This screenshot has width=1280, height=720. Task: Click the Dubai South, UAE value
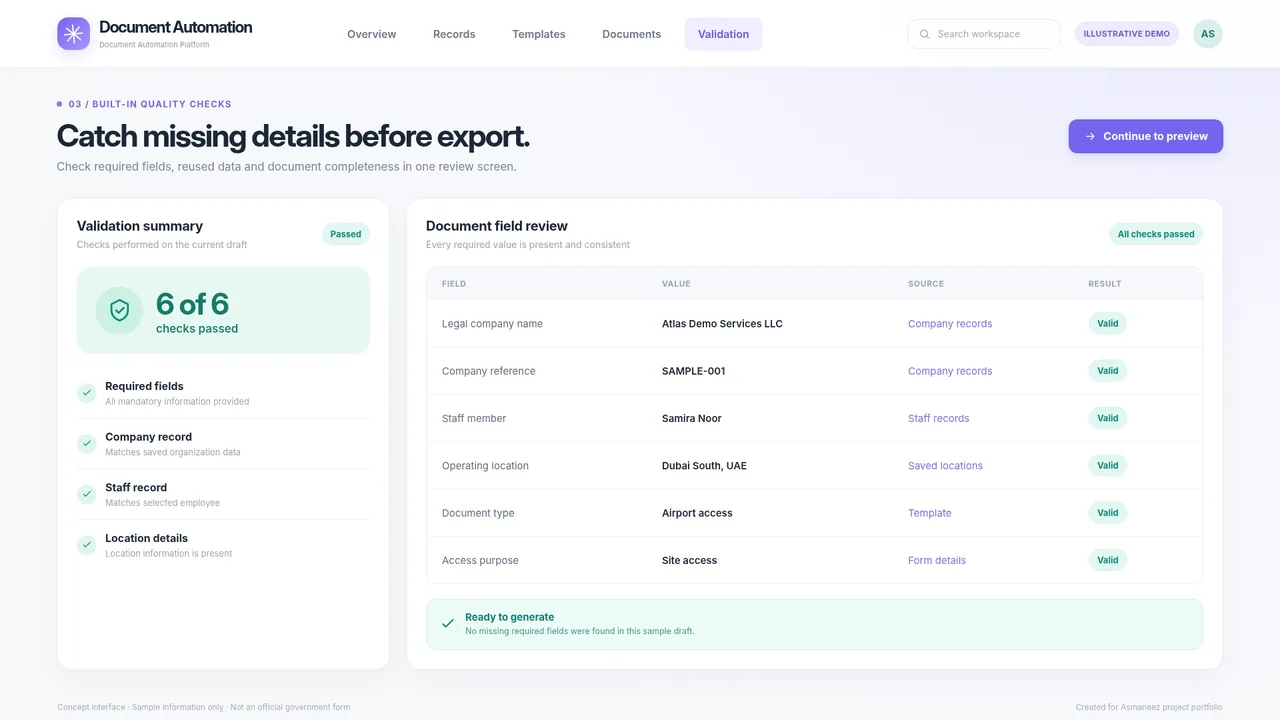pos(704,466)
